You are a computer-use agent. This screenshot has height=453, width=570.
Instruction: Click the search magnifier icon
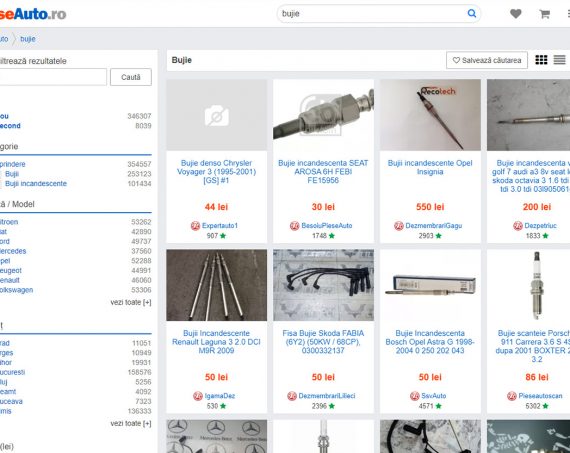point(471,13)
